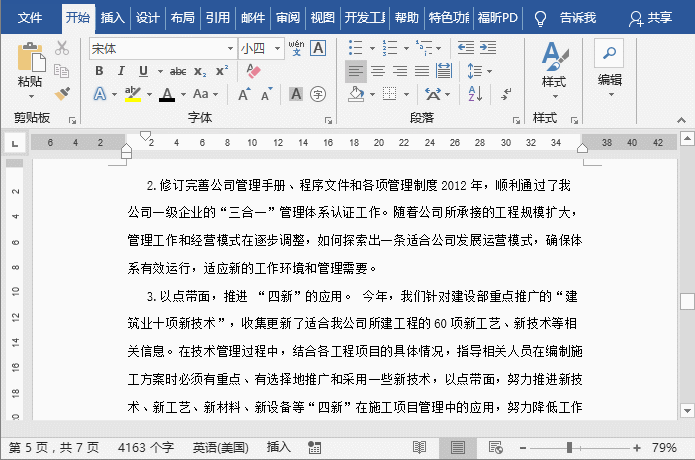Decrease font size with shrink font icon
Screen dimensions: 695x460
coord(266,94)
